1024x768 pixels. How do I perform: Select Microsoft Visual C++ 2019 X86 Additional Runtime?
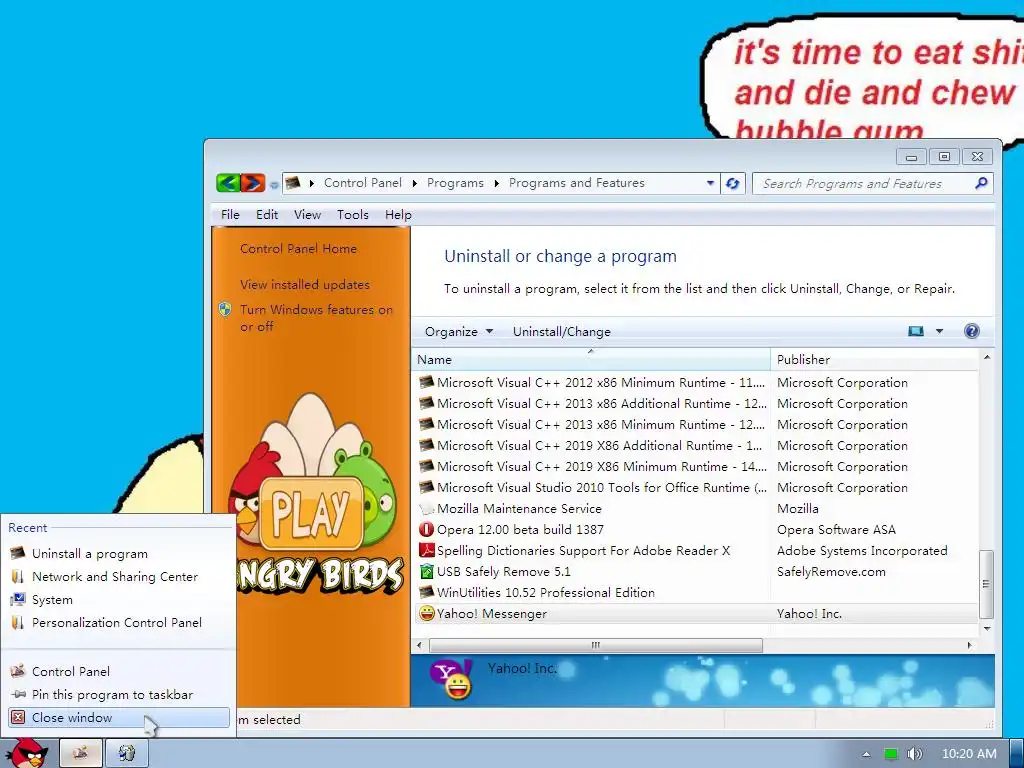[x=599, y=445]
